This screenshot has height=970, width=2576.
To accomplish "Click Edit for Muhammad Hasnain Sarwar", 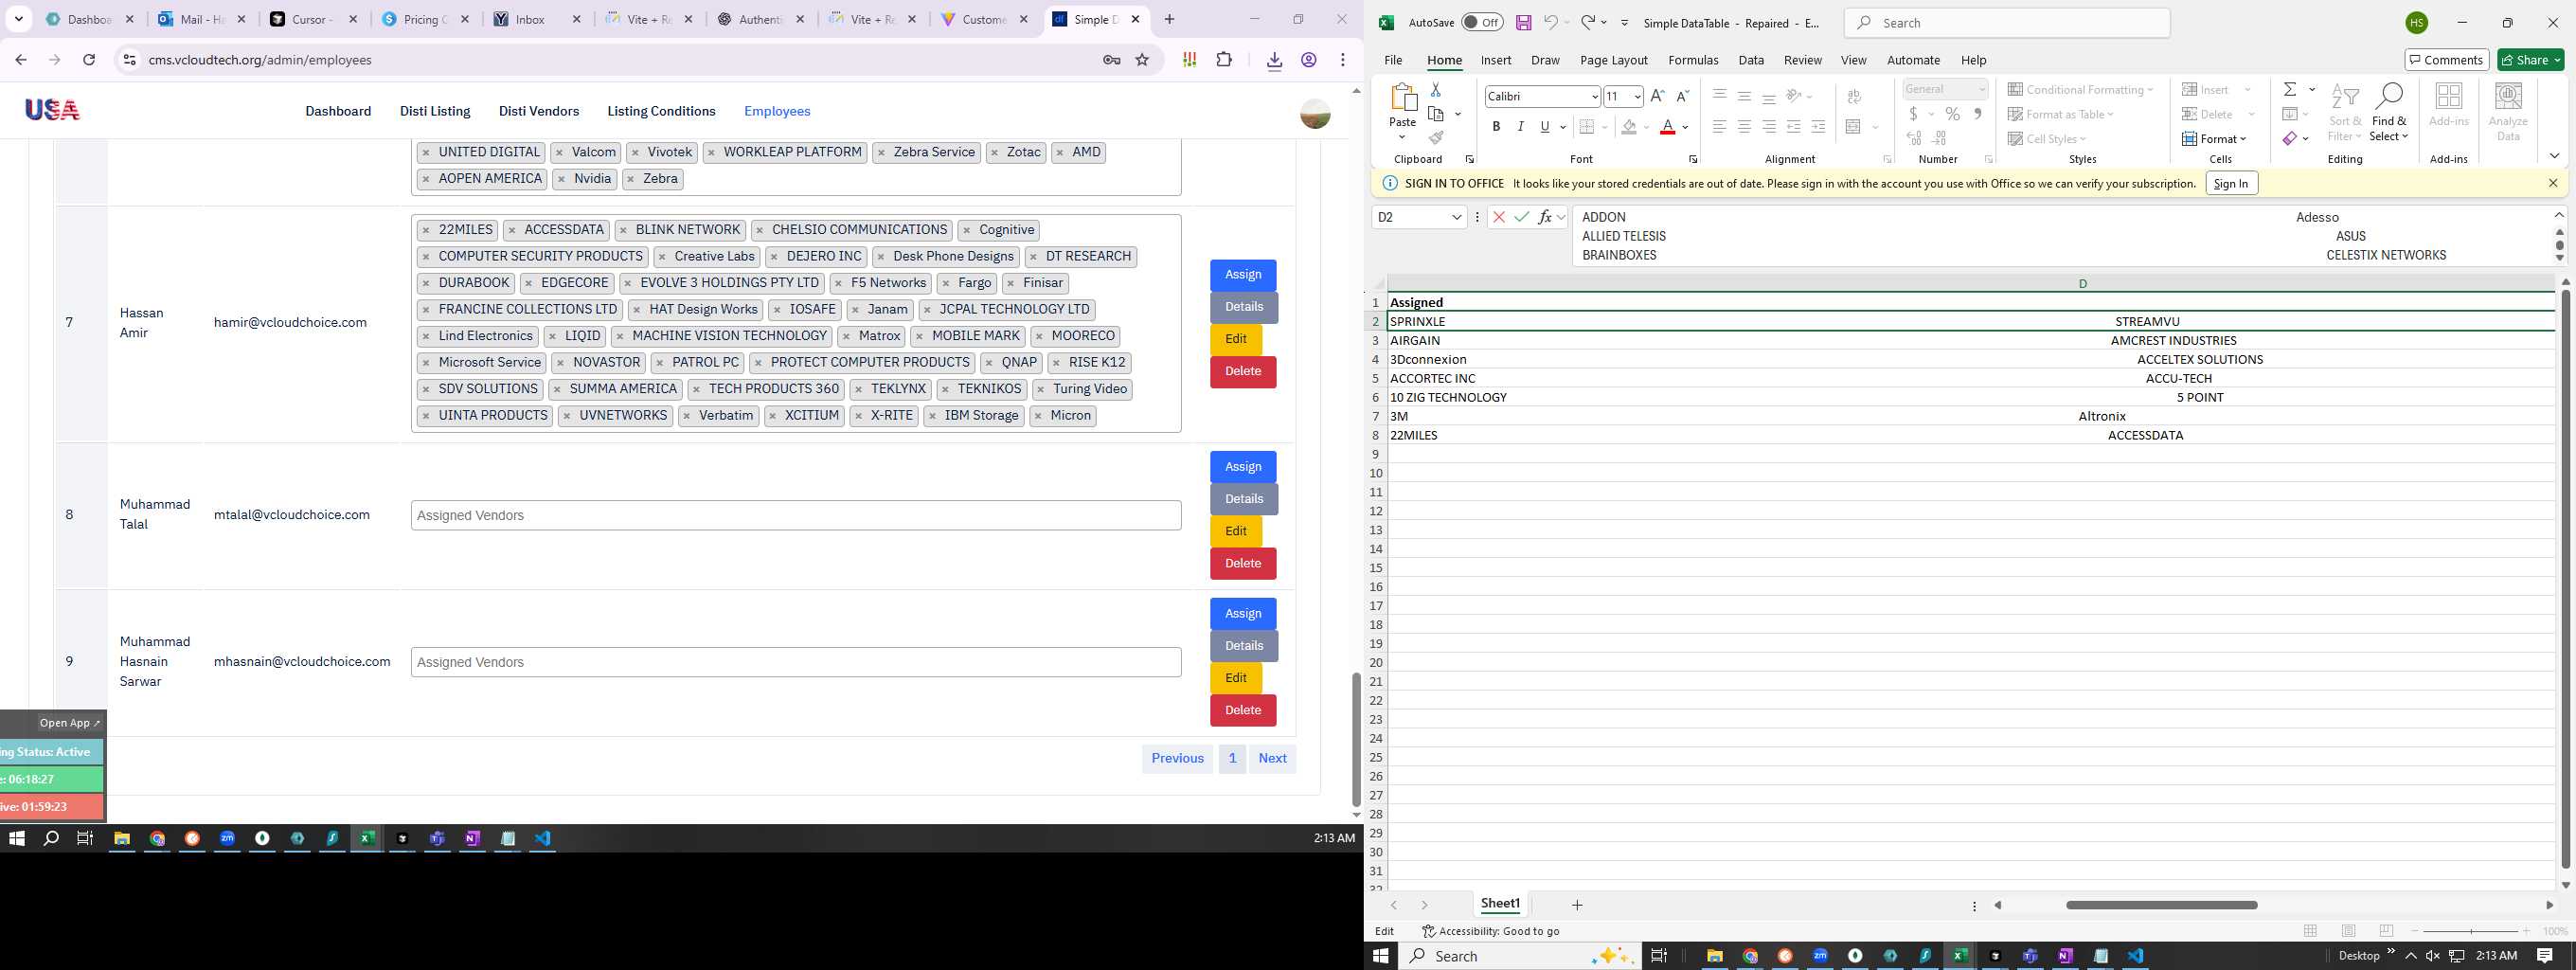I will click(1236, 678).
